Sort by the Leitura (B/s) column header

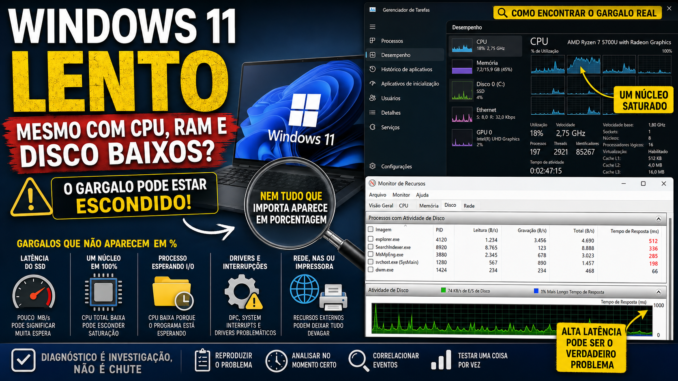tap(486, 230)
